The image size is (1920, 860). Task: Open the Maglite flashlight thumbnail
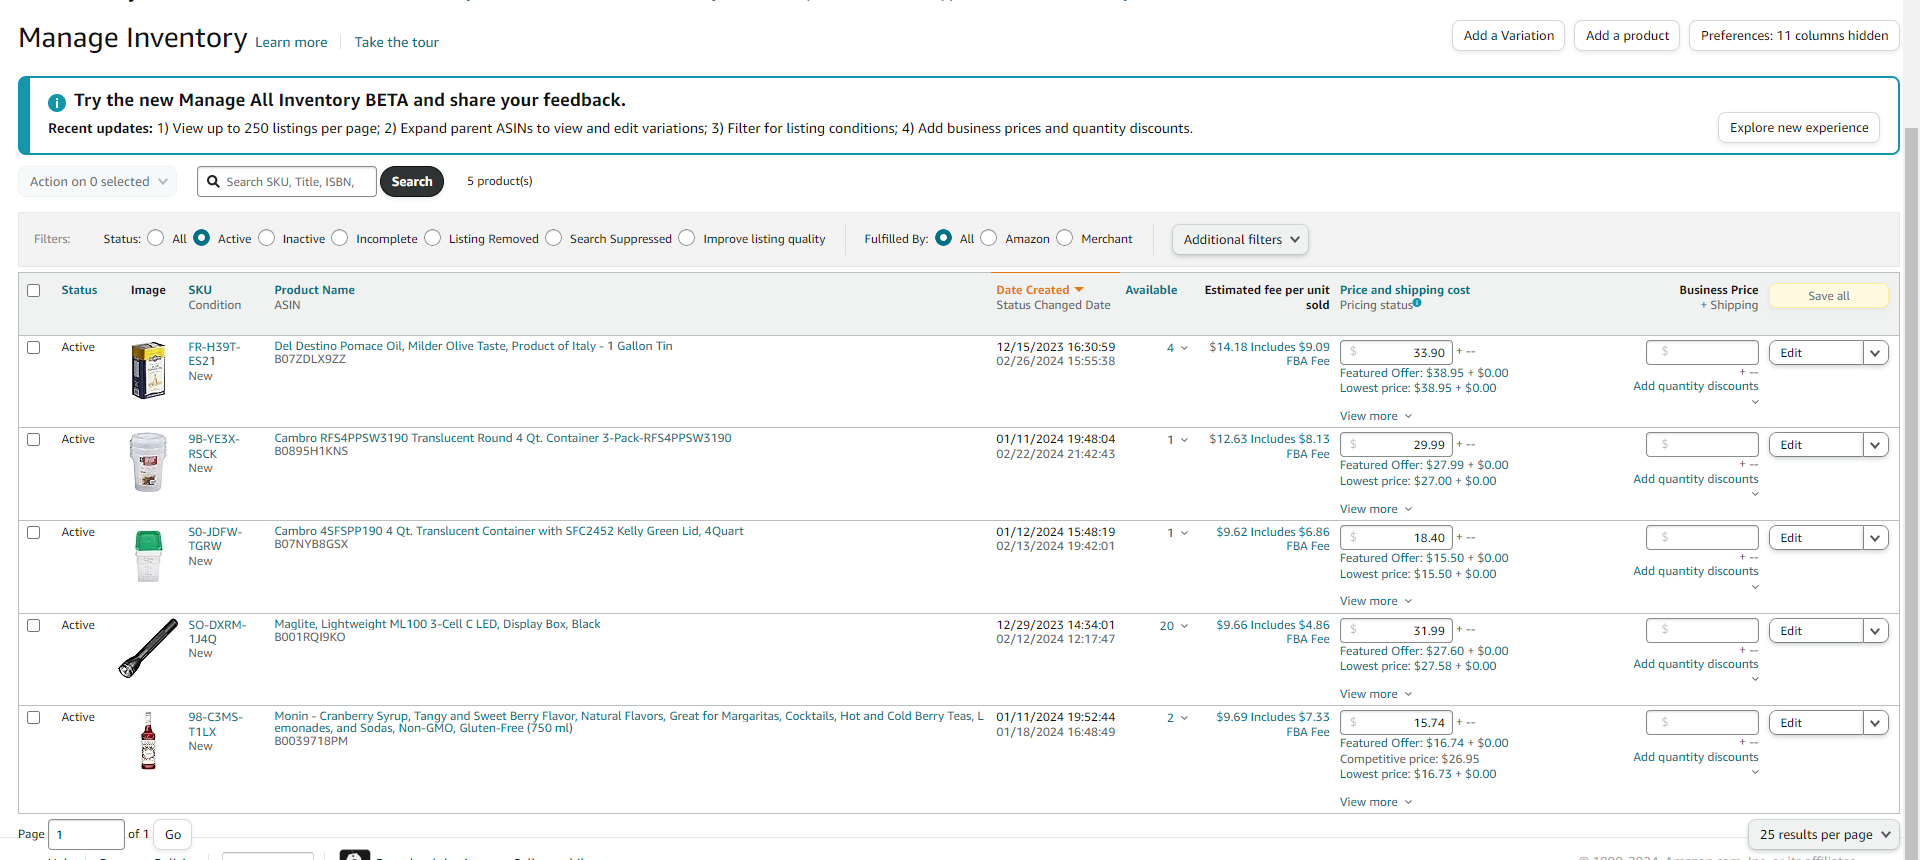pyautogui.click(x=149, y=648)
